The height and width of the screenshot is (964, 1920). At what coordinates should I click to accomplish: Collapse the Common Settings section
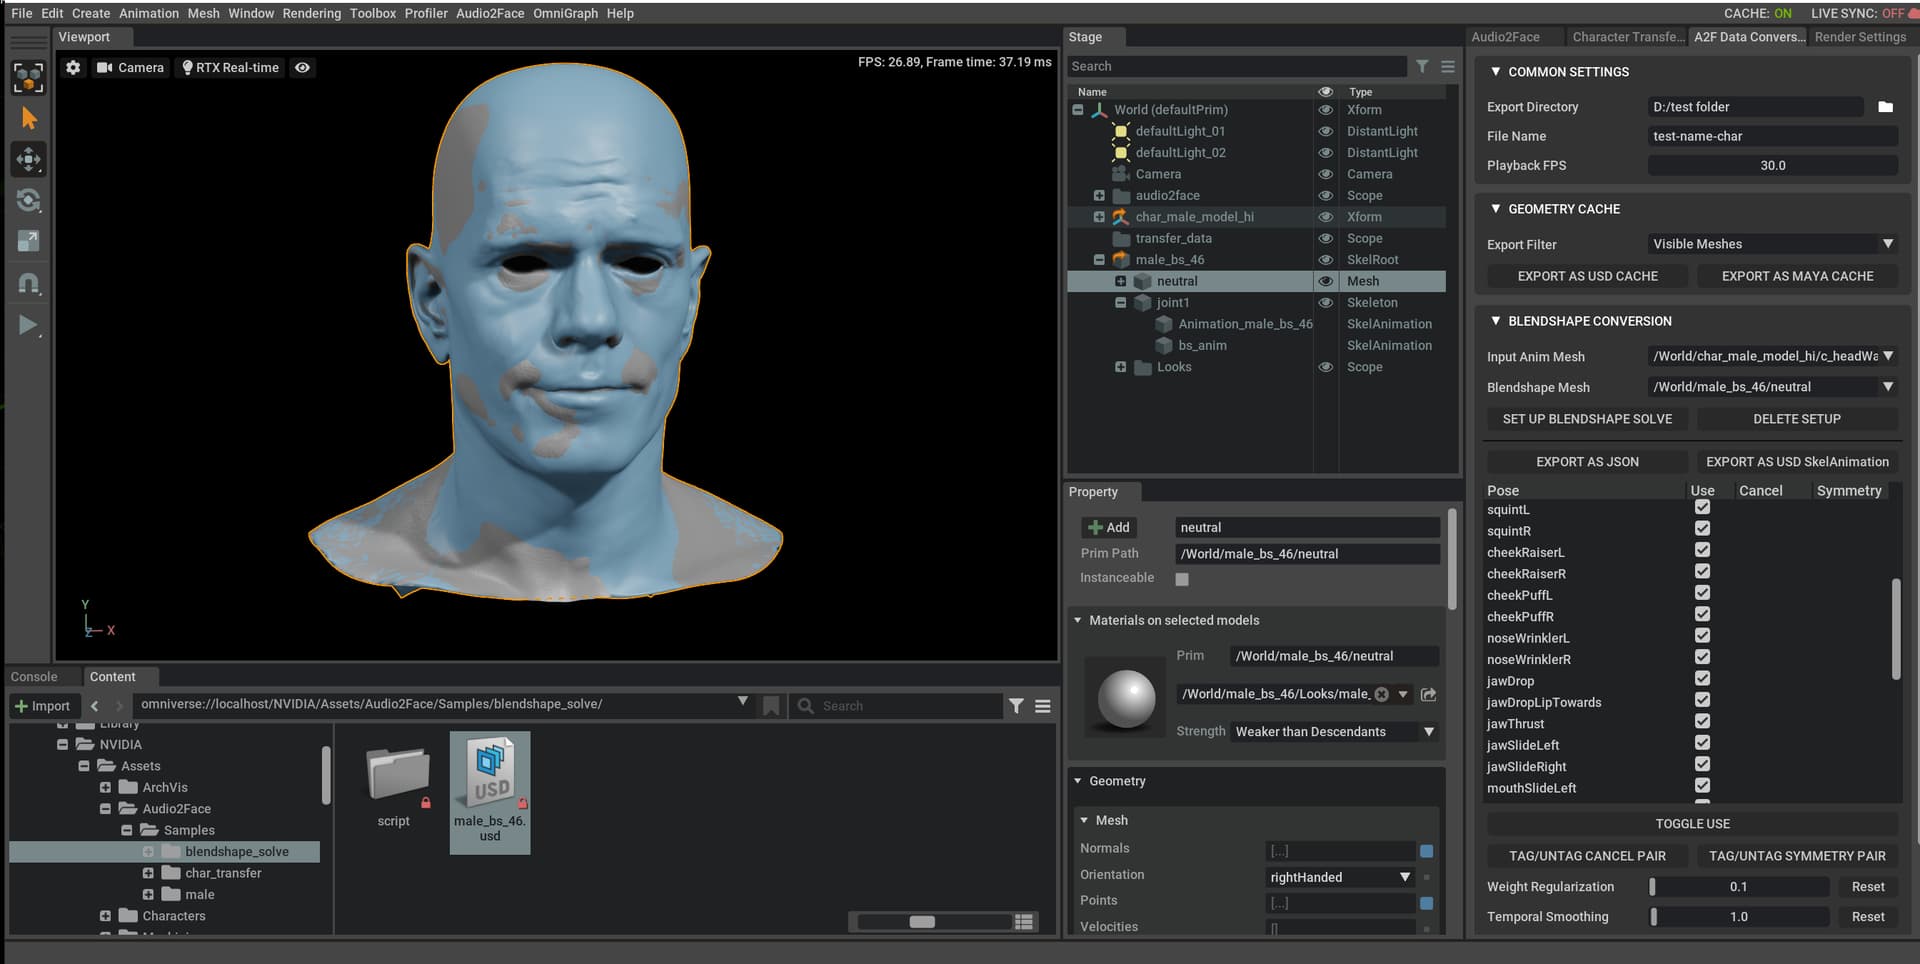tap(1496, 72)
